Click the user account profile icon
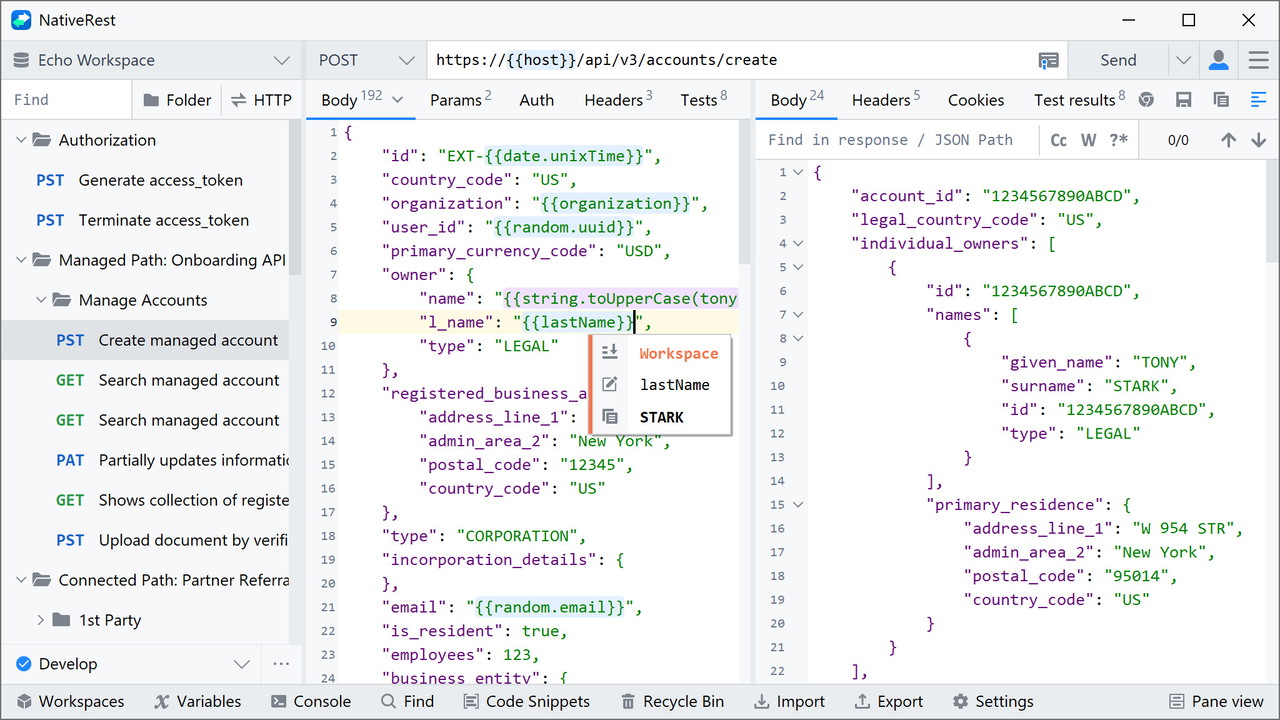Viewport: 1280px width, 720px height. point(1218,60)
